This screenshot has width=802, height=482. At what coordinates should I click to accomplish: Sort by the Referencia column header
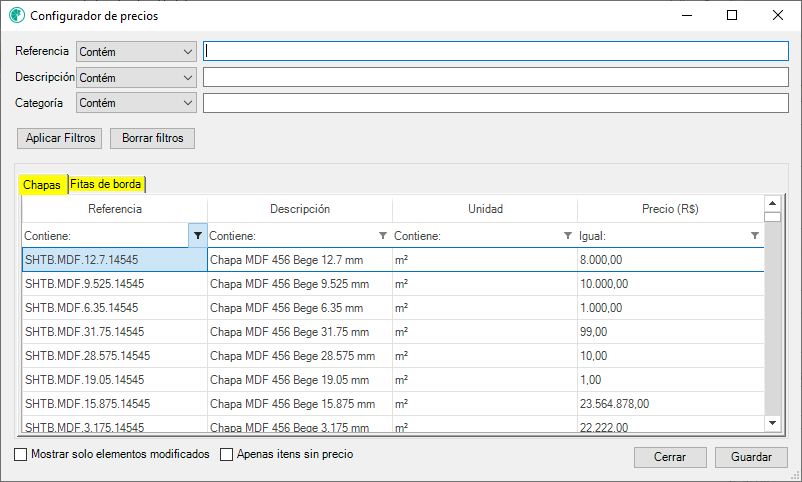(x=115, y=209)
